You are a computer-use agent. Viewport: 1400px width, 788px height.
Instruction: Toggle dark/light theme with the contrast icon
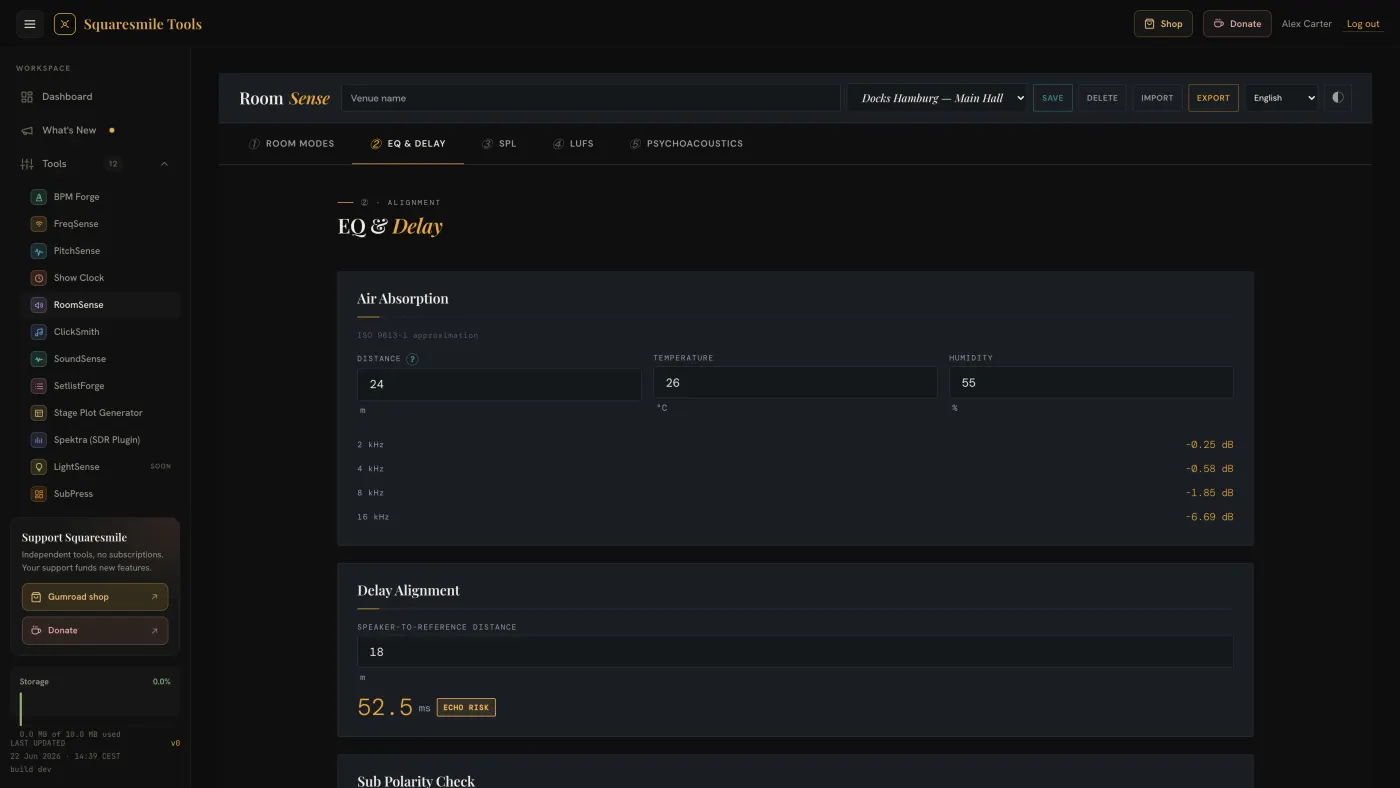pyautogui.click(x=1338, y=98)
